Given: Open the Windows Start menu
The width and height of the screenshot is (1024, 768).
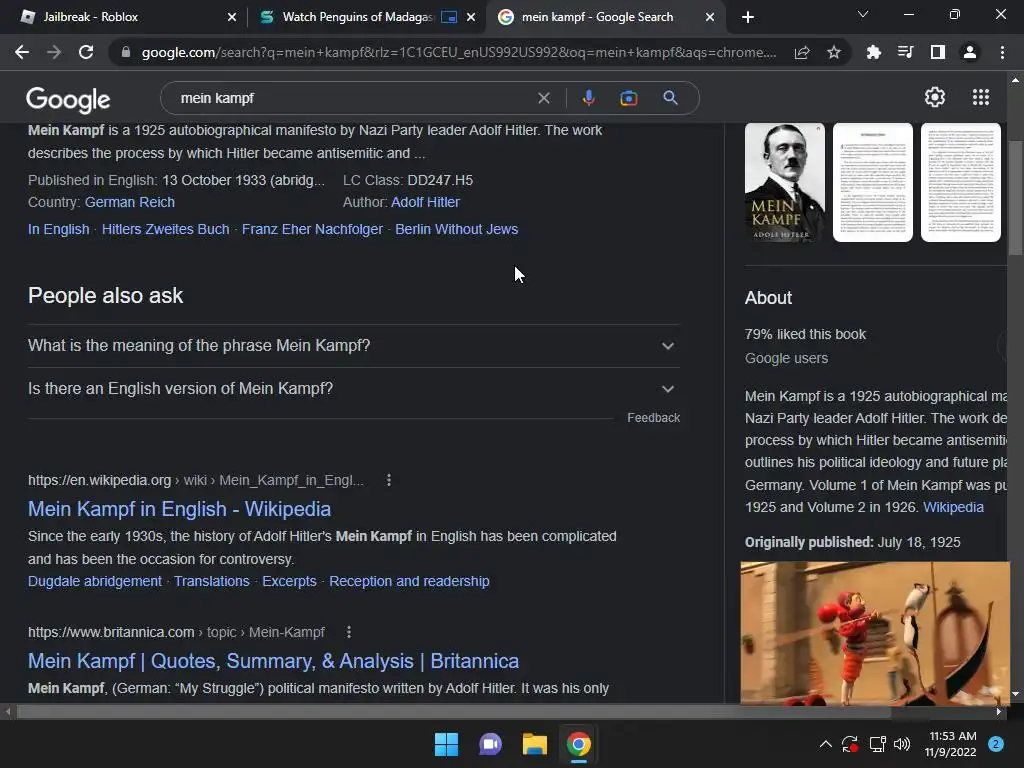Looking at the screenshot, I should (447, 744).
